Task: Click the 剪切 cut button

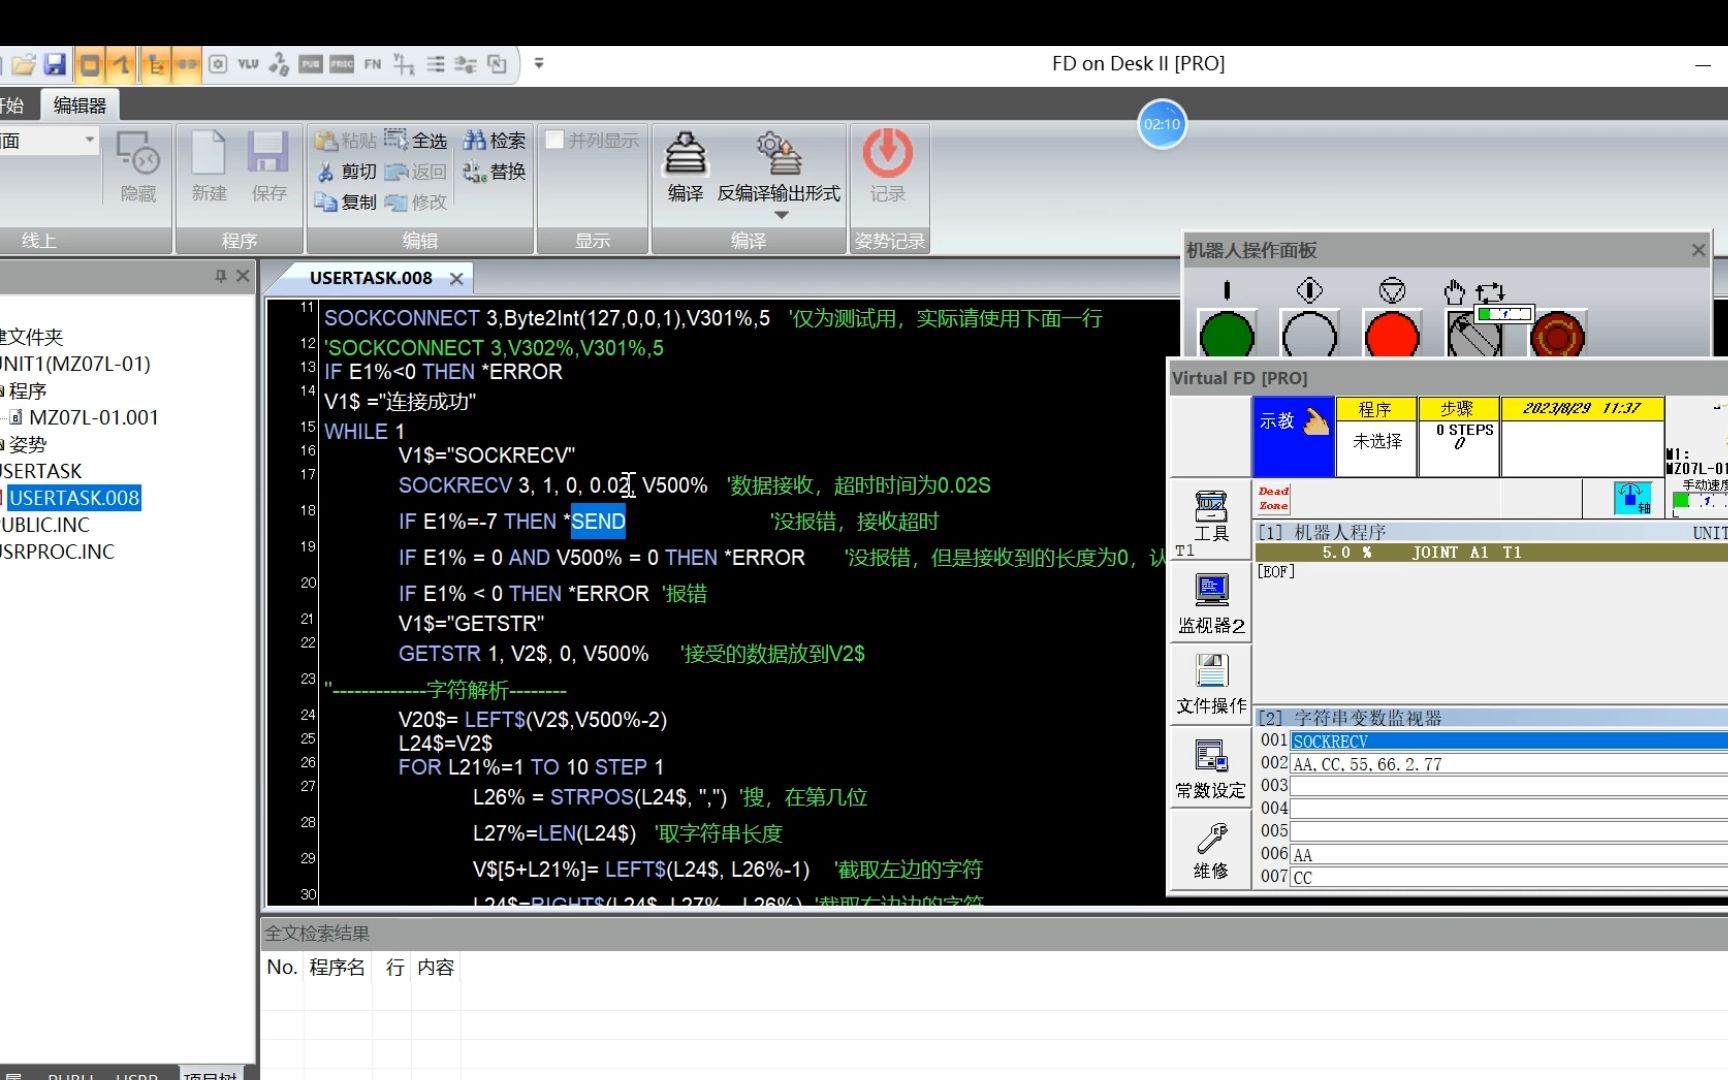Action: pos(346,171)
